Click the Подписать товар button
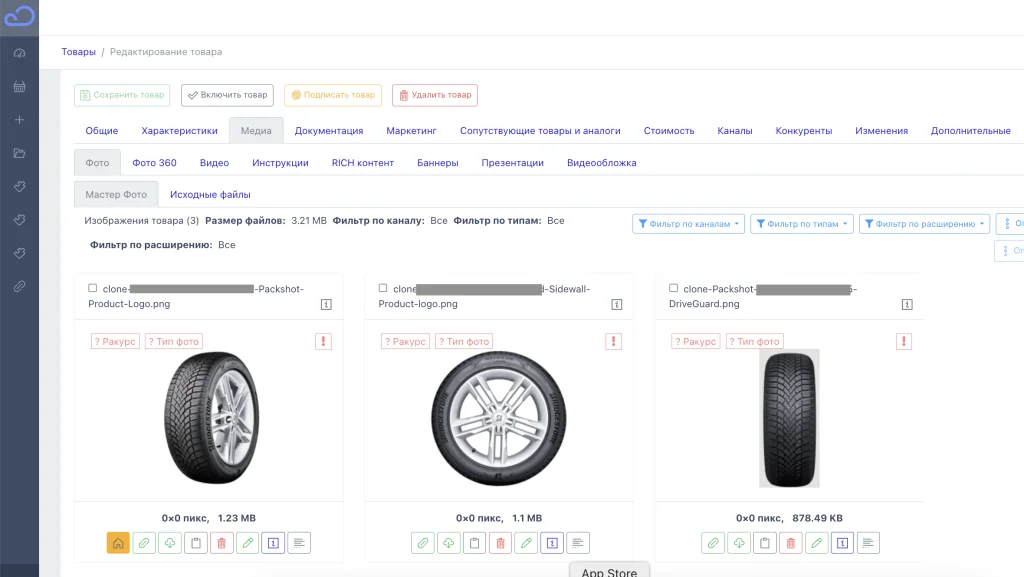1024x577 pixels. (x=332, y=95)
